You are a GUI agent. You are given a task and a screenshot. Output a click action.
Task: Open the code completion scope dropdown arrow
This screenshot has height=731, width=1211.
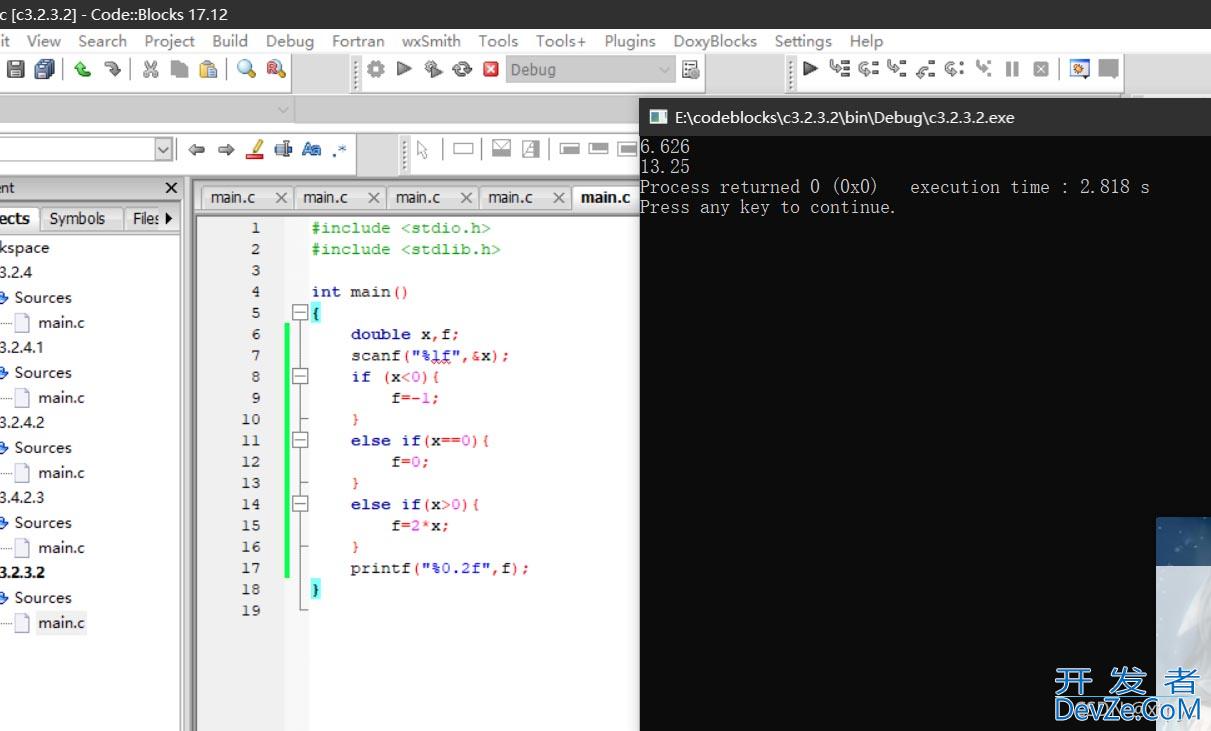point(283,109)
